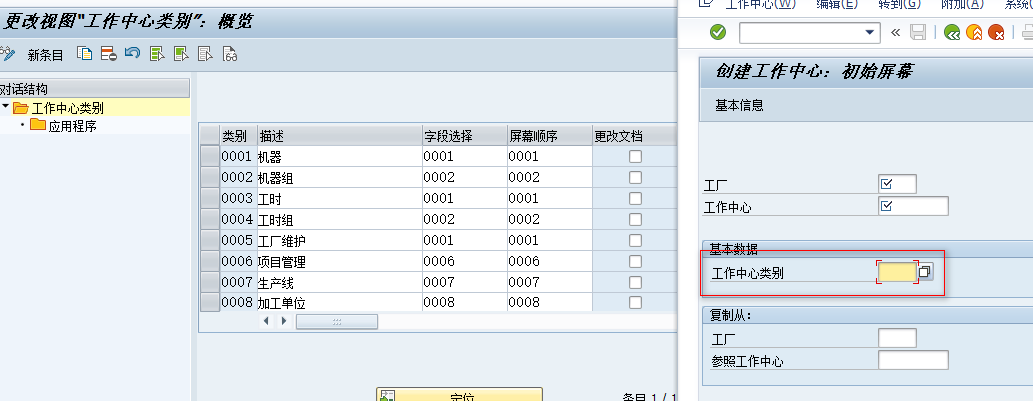
Task: Click the required 工作中心 input field
Action: point(913,206)
